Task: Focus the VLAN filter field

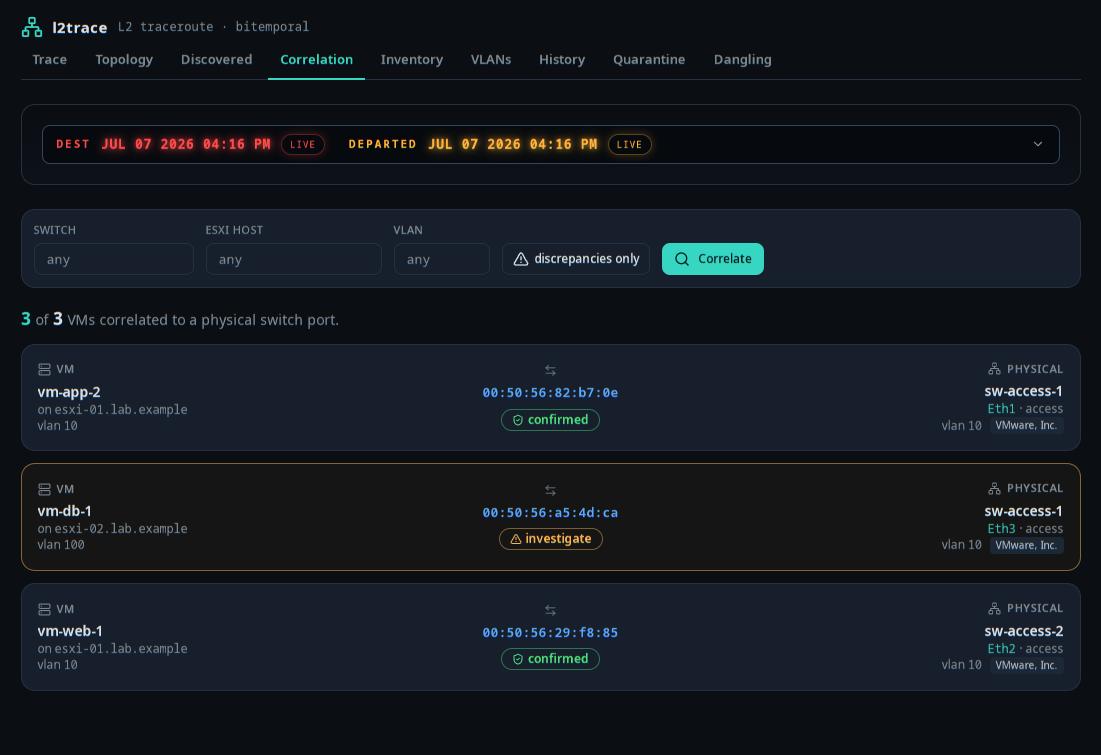Action: click(442, 259)
